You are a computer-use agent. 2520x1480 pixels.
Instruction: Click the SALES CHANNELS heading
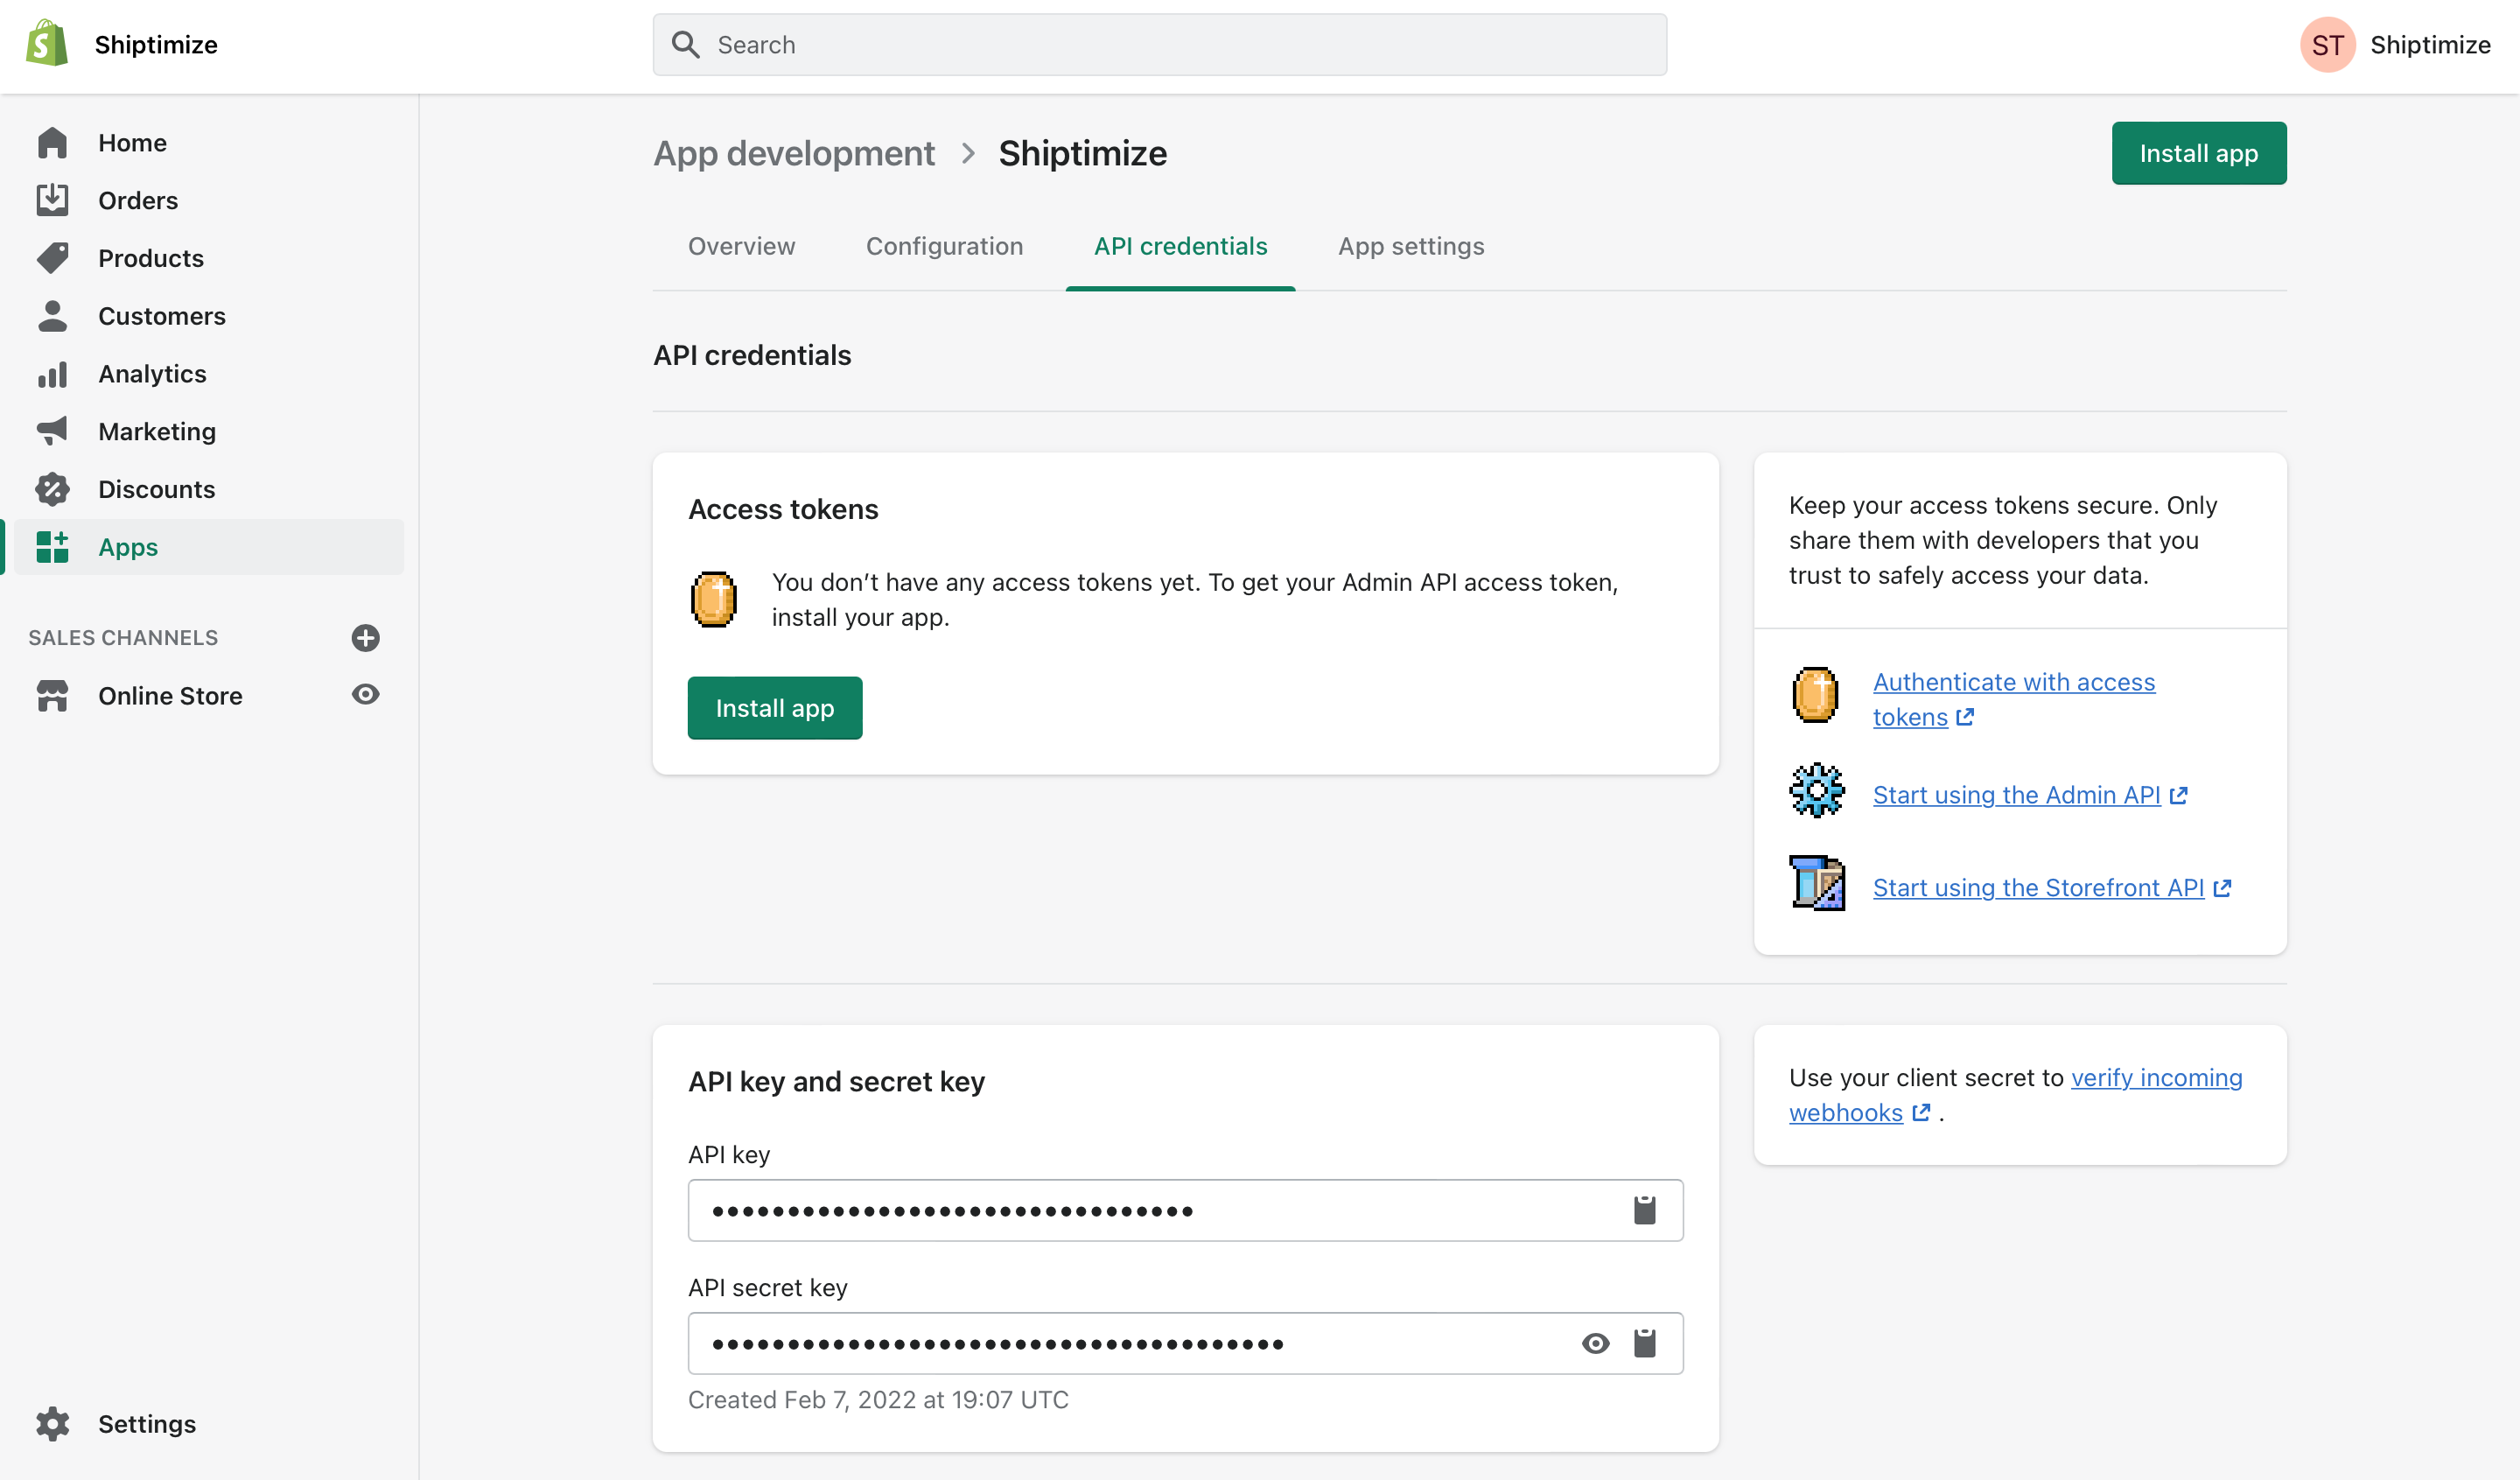coord(123,638)
